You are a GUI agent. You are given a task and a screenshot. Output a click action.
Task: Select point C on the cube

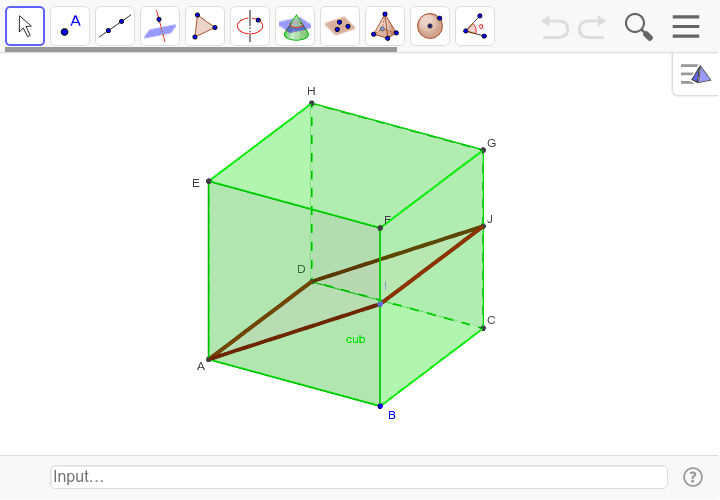(483, 328)
